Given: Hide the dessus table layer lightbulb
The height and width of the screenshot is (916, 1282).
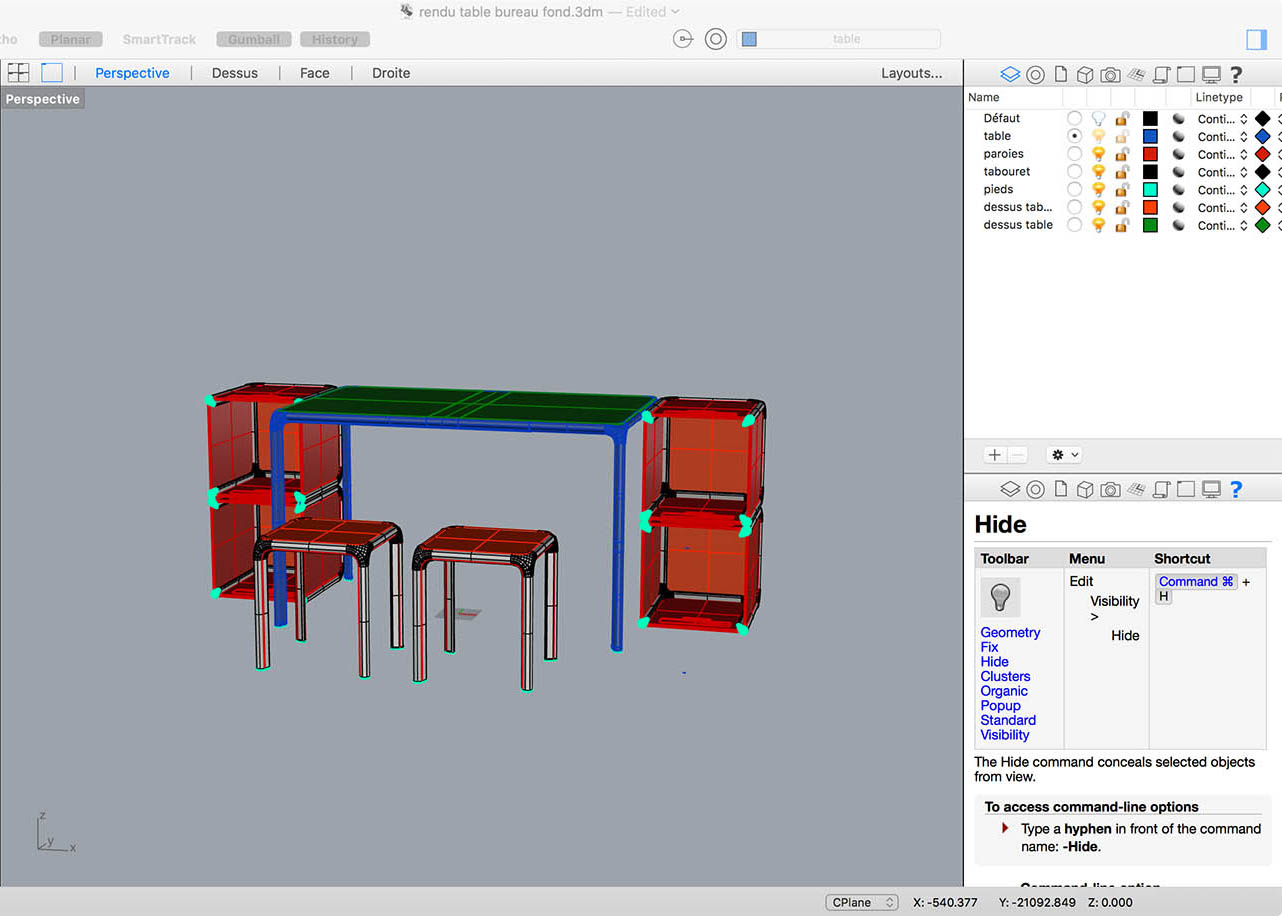Looking at the screenshot, I should tap(1098, 226).
